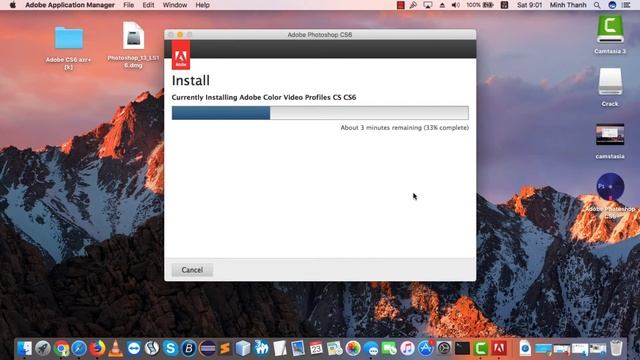This screenshot has width=640, height=360.
Task: Launch Skype from the Dock
Action: (x=170, y=348)
